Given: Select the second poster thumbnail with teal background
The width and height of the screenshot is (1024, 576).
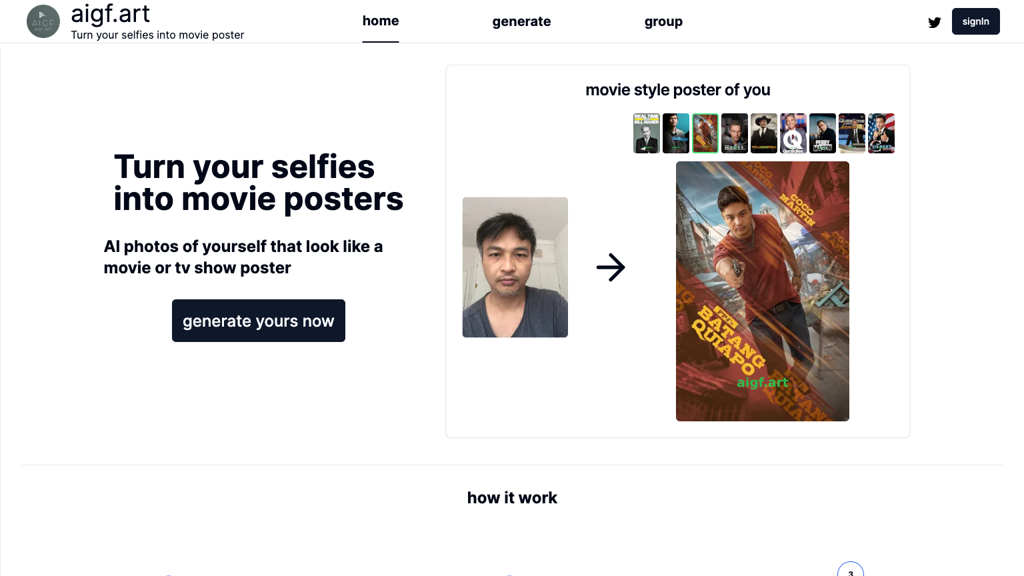Looking at the screenshot, I should tap(676, 133).
